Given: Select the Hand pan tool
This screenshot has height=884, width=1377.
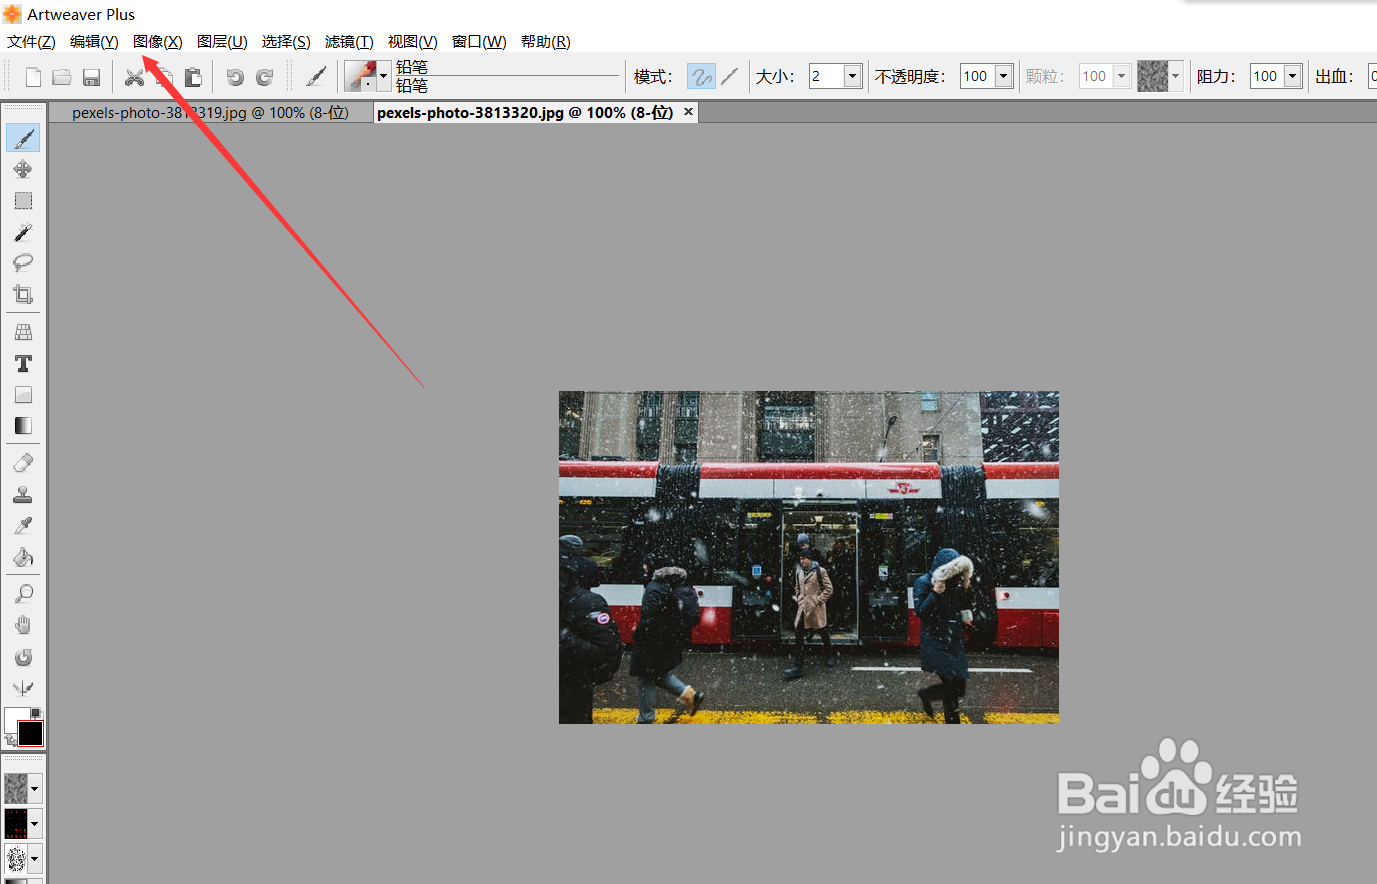Looking at the screenshot, I should click(x=23, y=626).
